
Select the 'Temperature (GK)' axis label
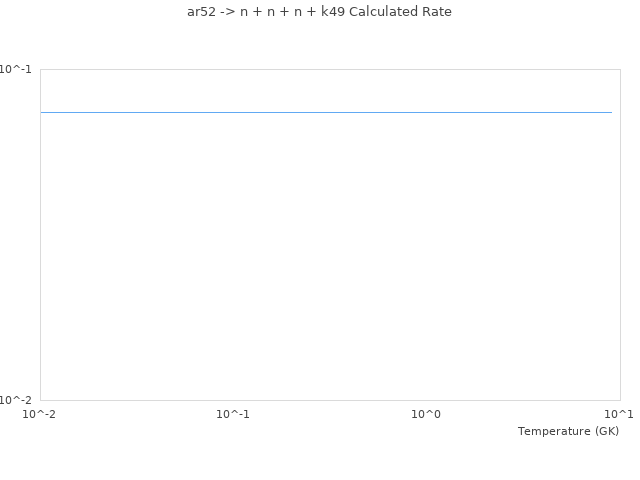[x=568, y=431]
